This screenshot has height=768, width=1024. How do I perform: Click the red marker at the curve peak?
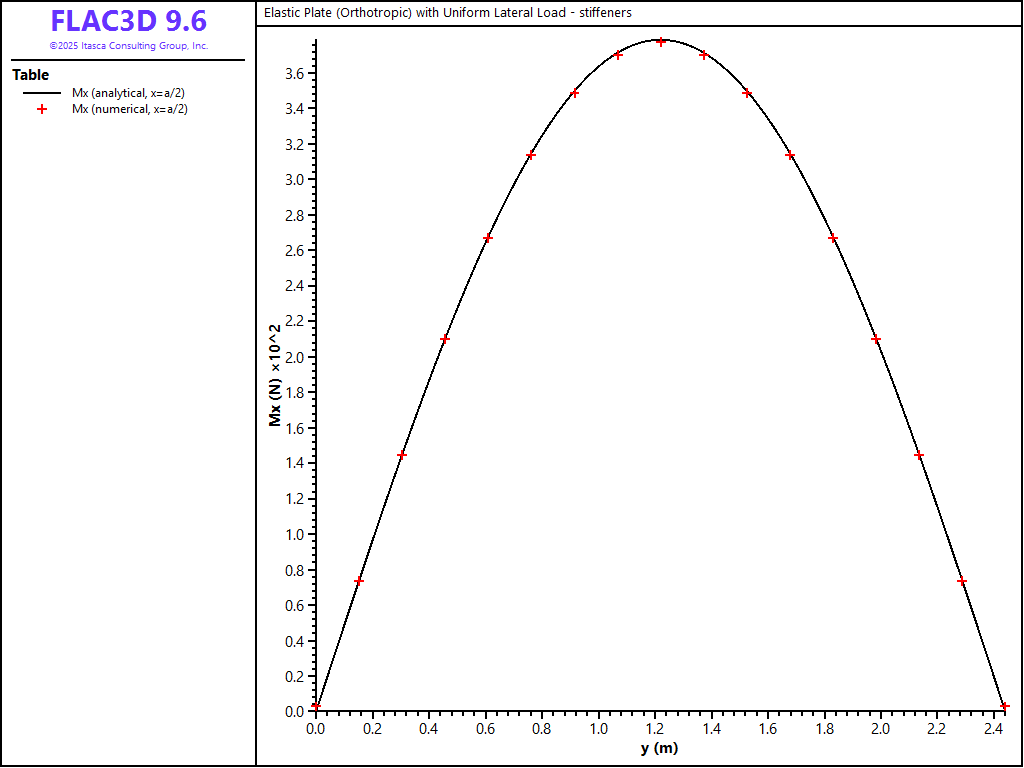(661, 42)
